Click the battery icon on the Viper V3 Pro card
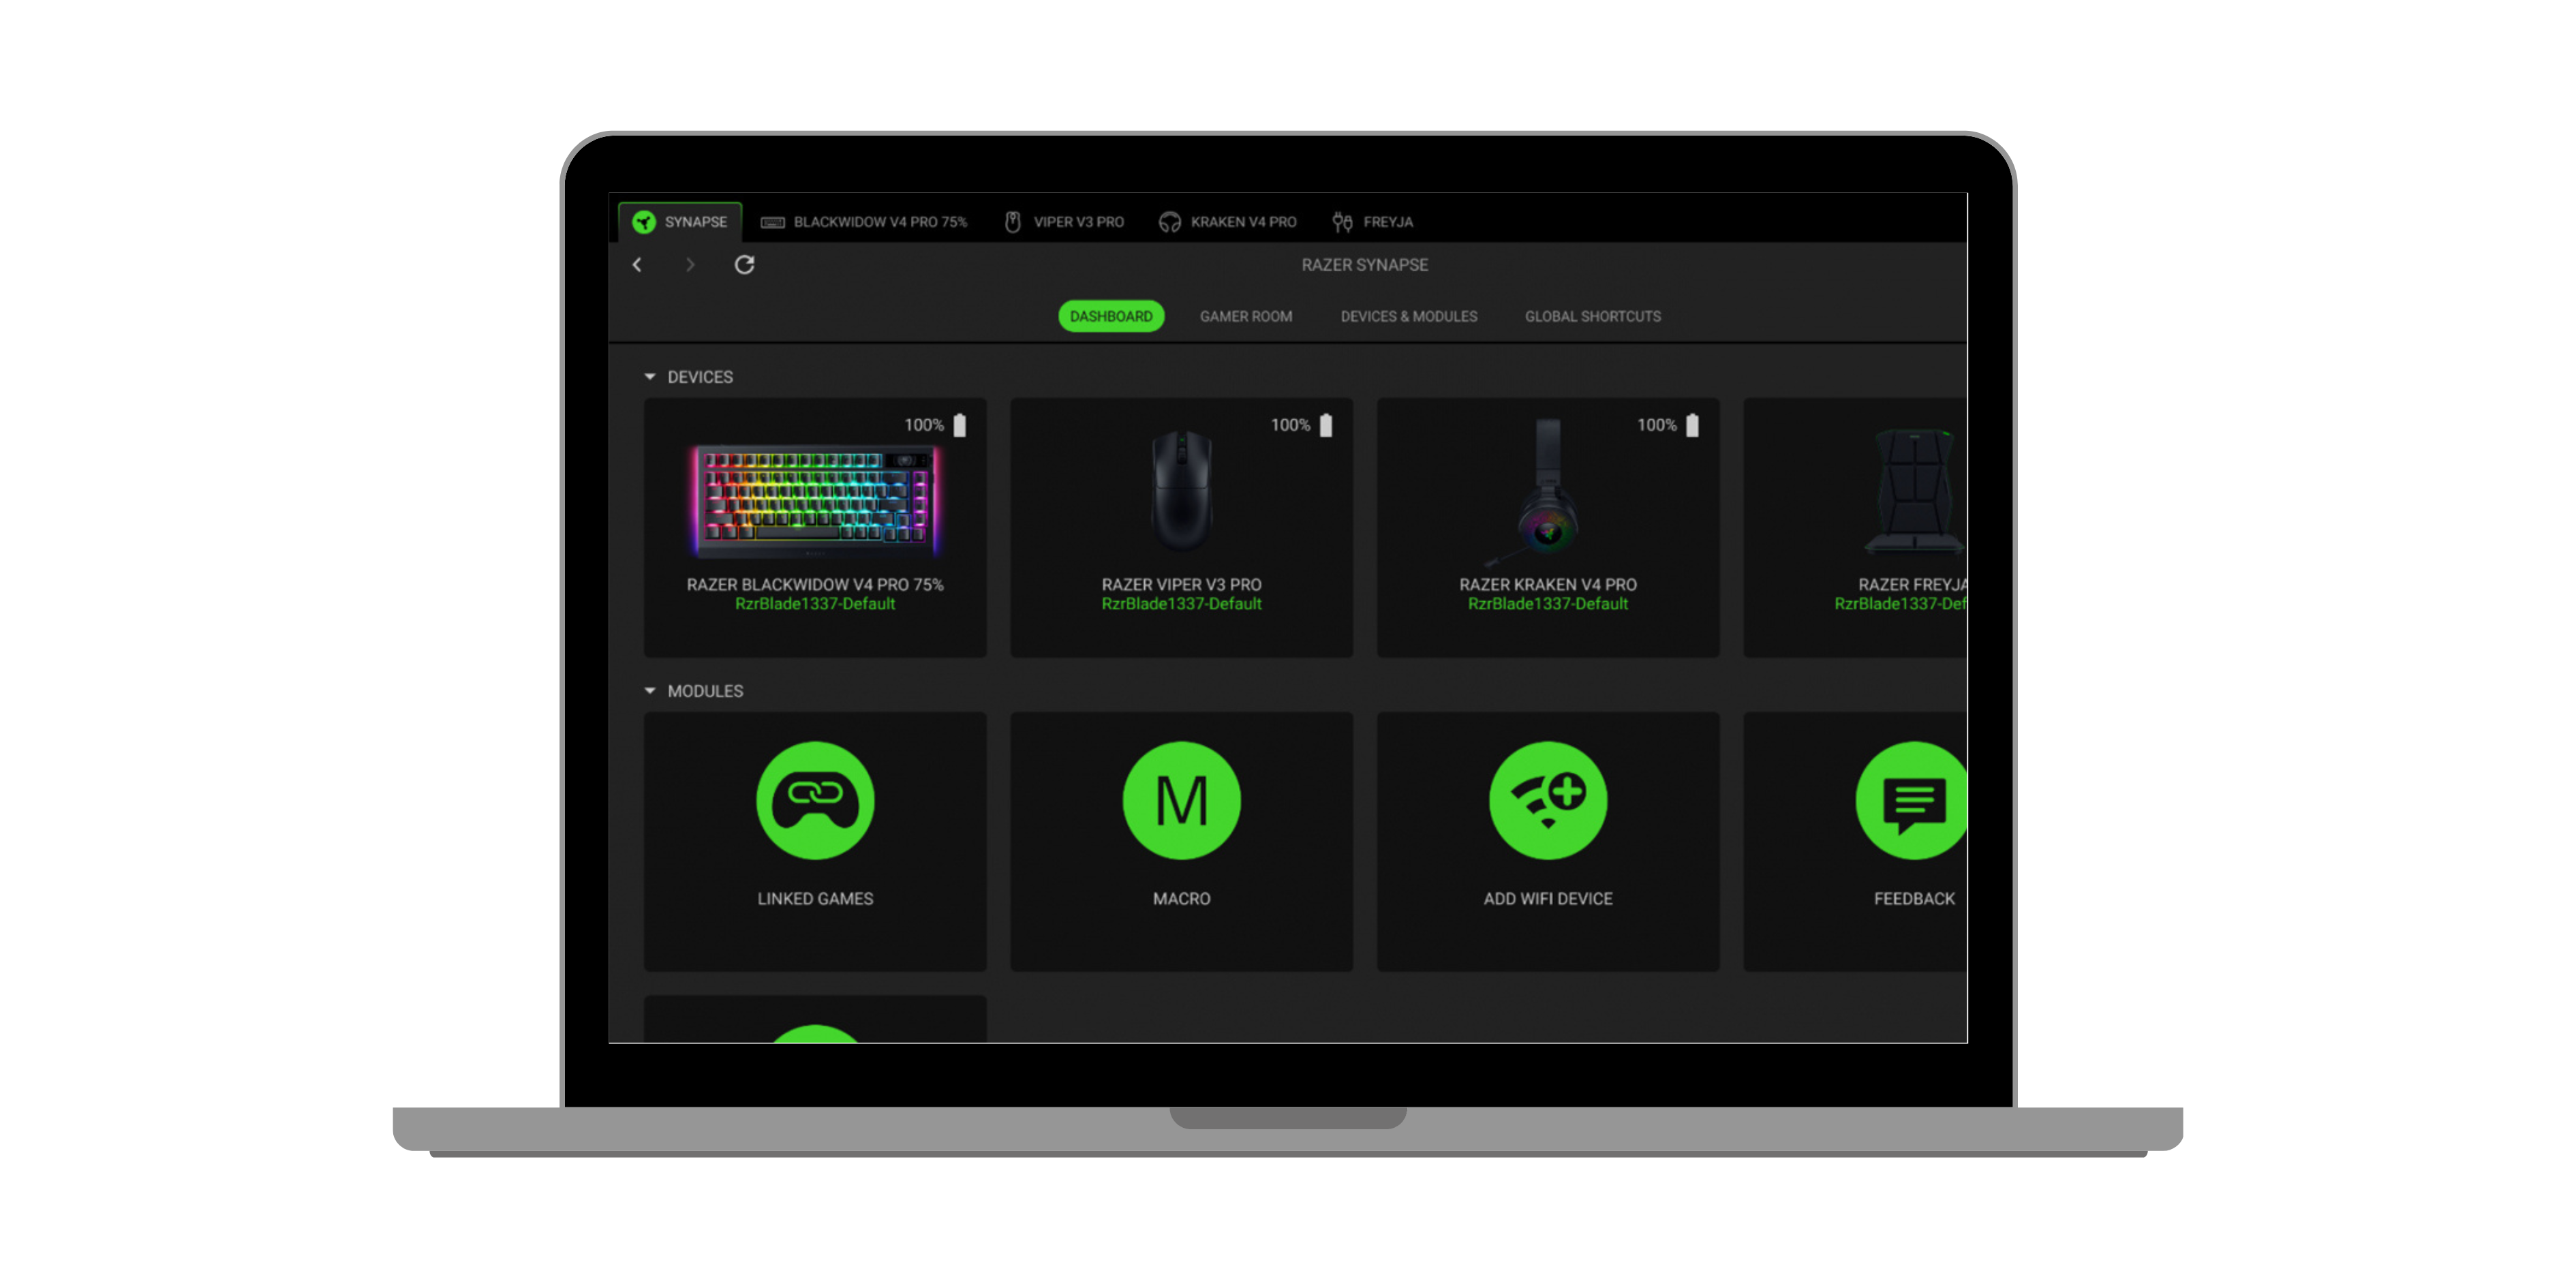 coord(1326,424)
